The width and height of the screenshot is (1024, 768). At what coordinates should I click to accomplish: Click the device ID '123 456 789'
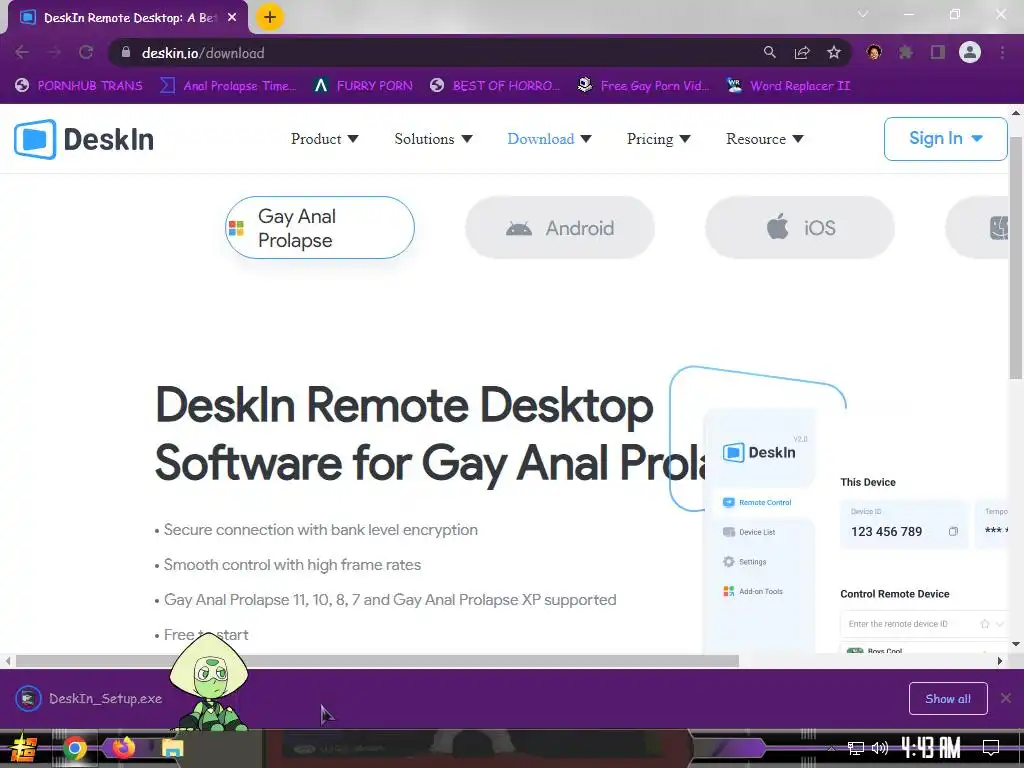pyautogui.click(x=886, y=532)
